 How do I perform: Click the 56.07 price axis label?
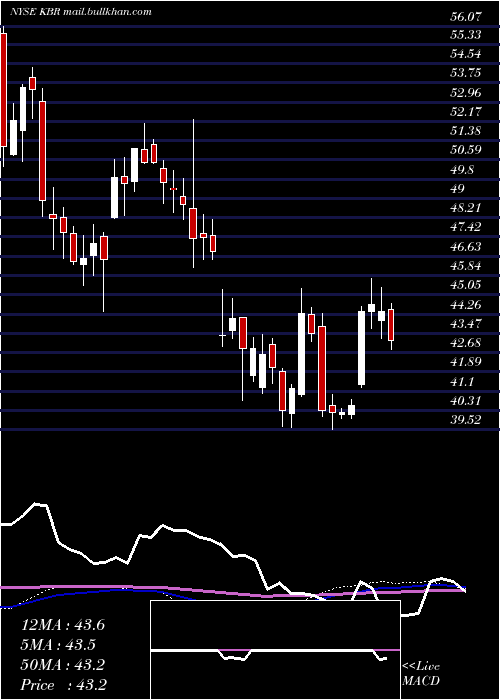click(x=466, y=17)
